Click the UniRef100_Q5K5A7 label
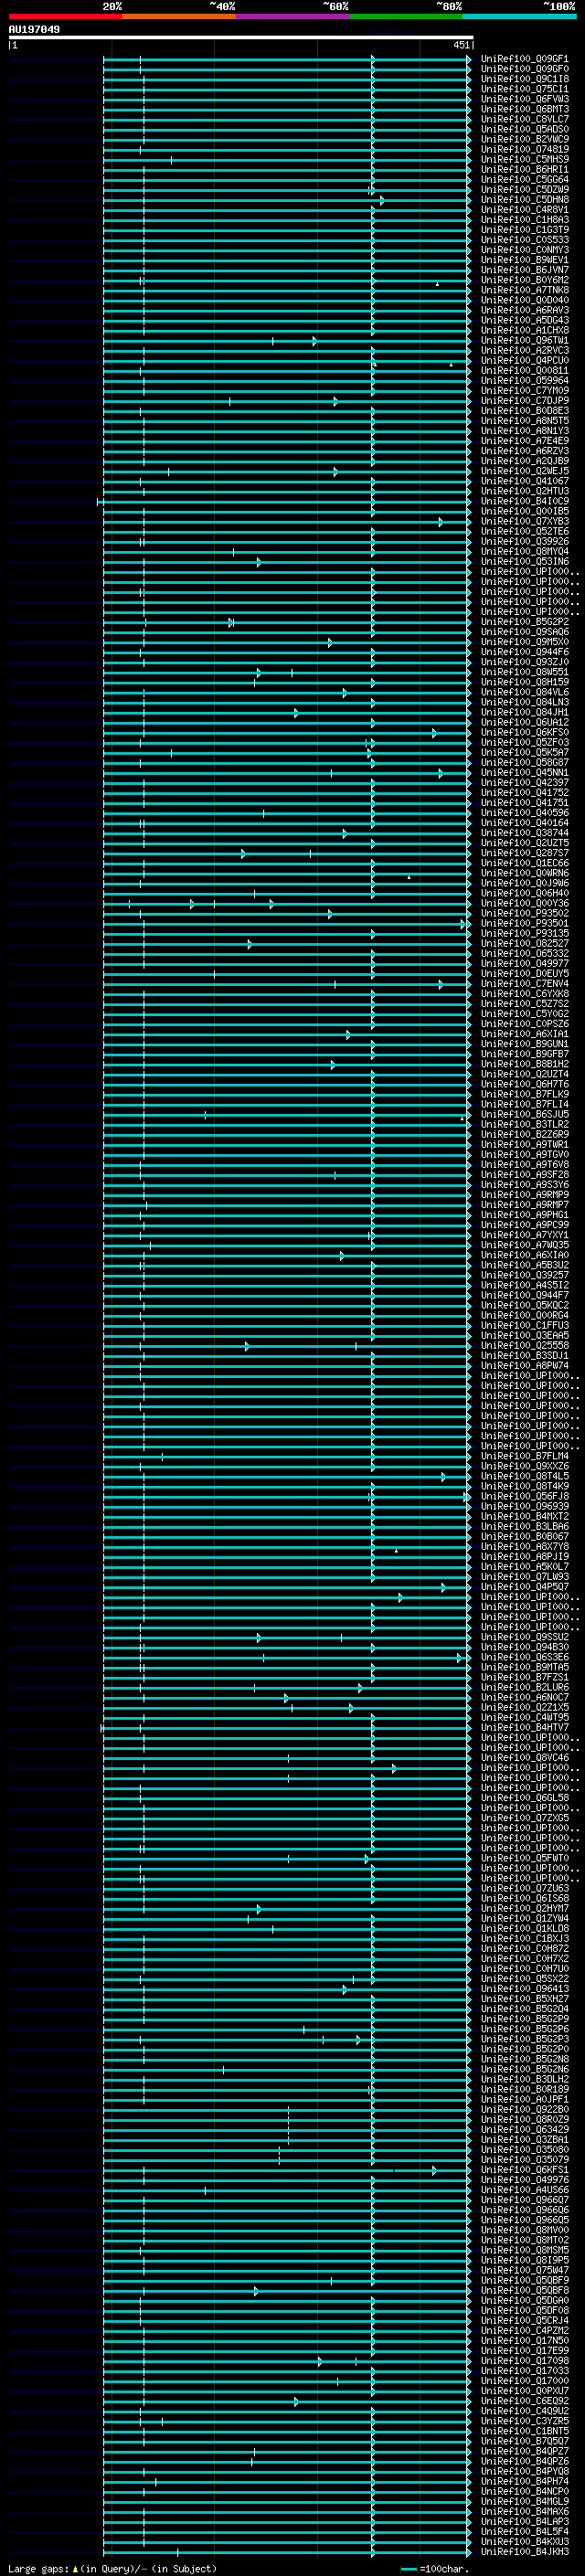 tap(525, 753)
